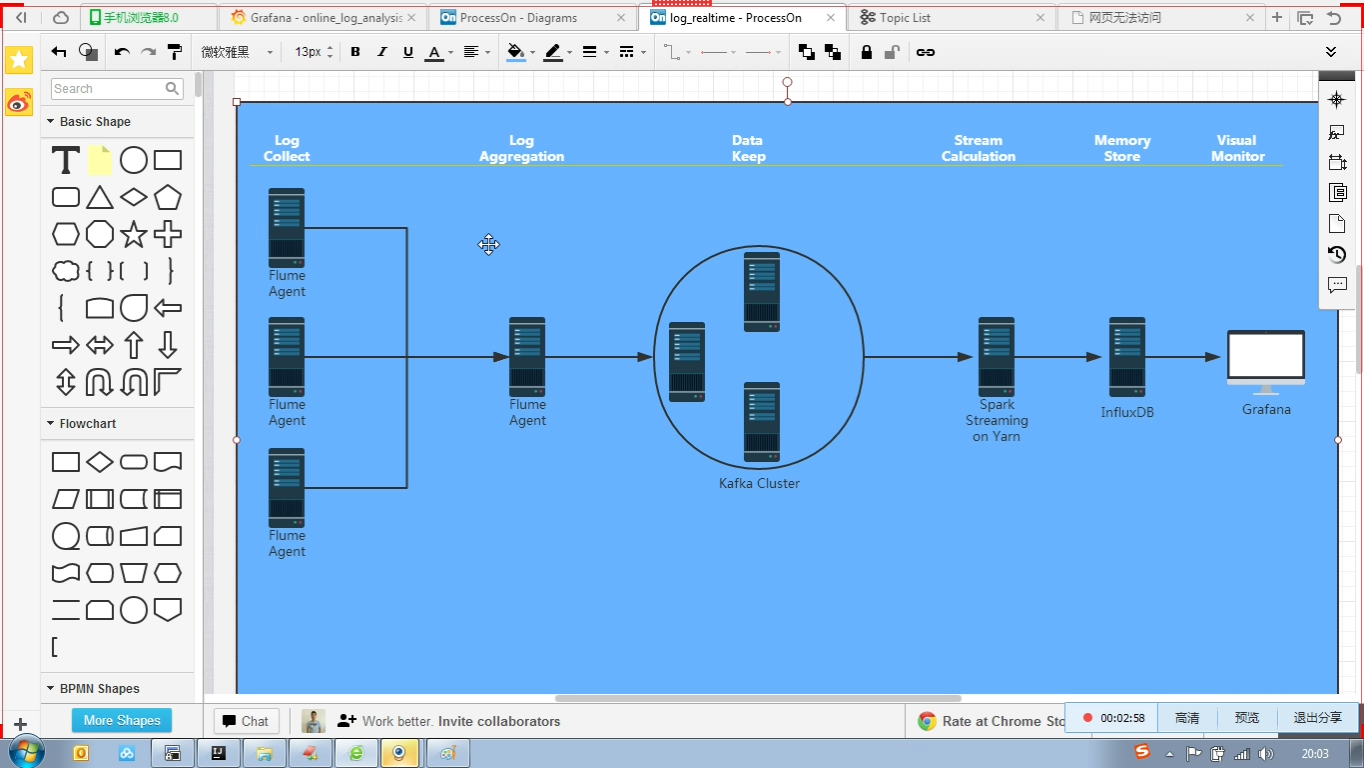Image resolution: width=1364 pixels, height=768 pixels.
Task: Open the line start arrow dropdown
Action: point(719,52)
